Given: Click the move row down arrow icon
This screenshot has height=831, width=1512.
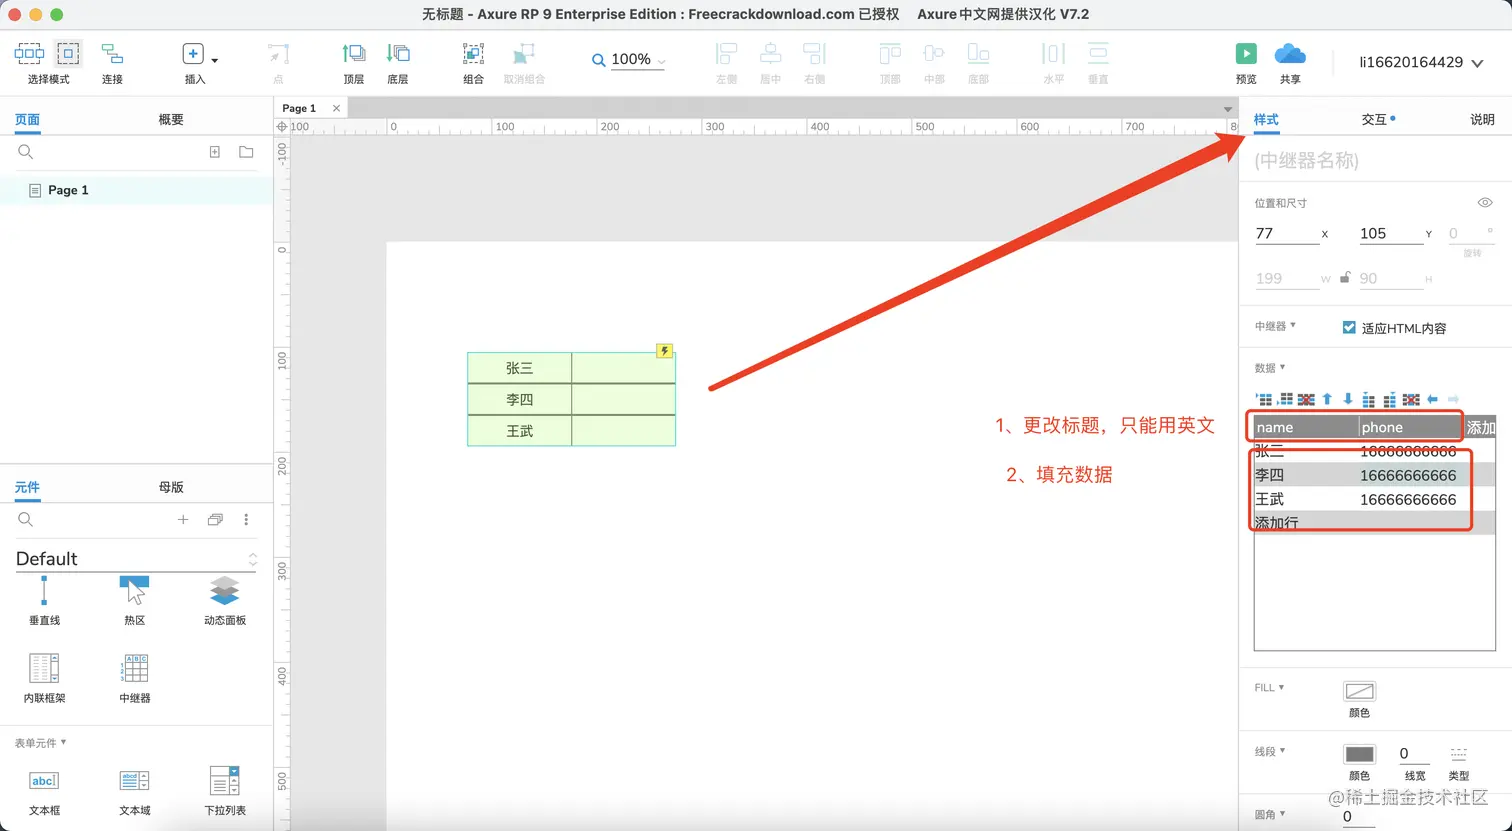Looking at the screenshot, I should pyautogui.click(x=1348, y=399).
